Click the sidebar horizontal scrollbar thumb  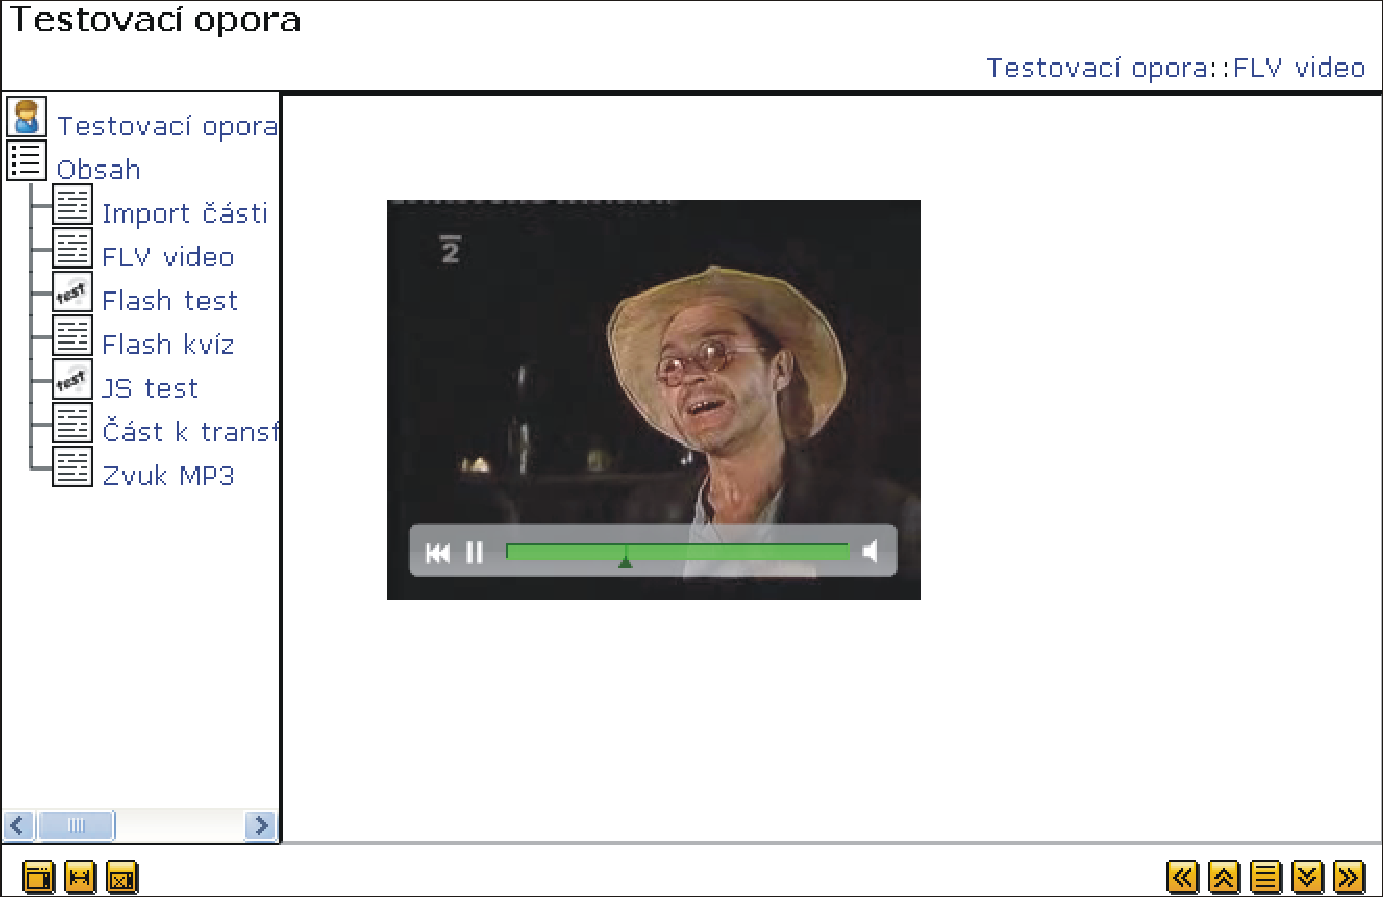tap(76, 825)
